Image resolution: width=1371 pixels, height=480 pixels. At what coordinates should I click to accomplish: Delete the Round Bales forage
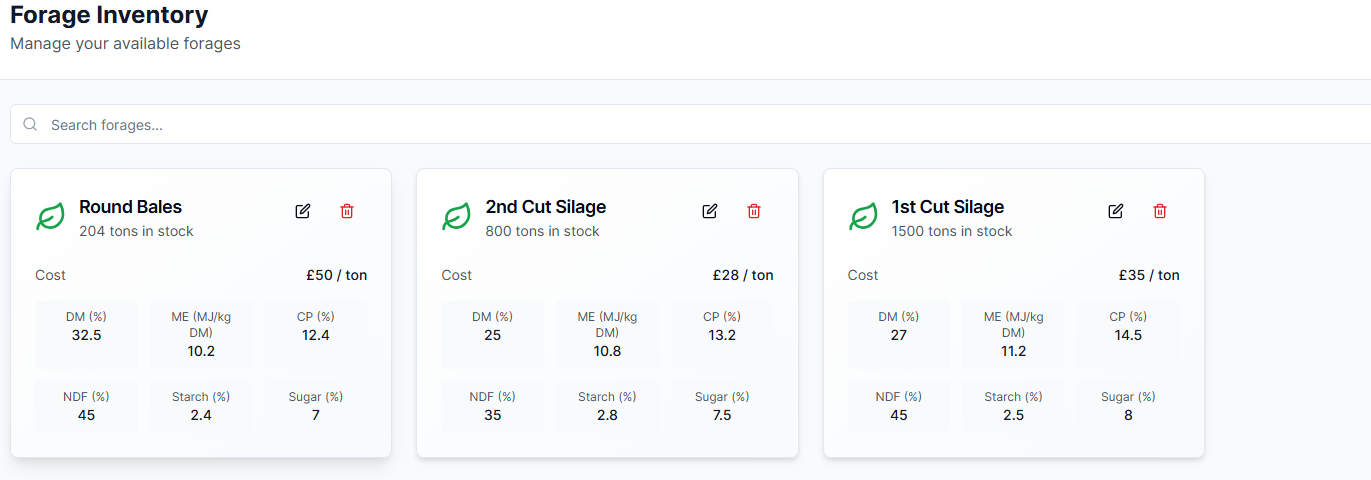click(x=347, y=211)
